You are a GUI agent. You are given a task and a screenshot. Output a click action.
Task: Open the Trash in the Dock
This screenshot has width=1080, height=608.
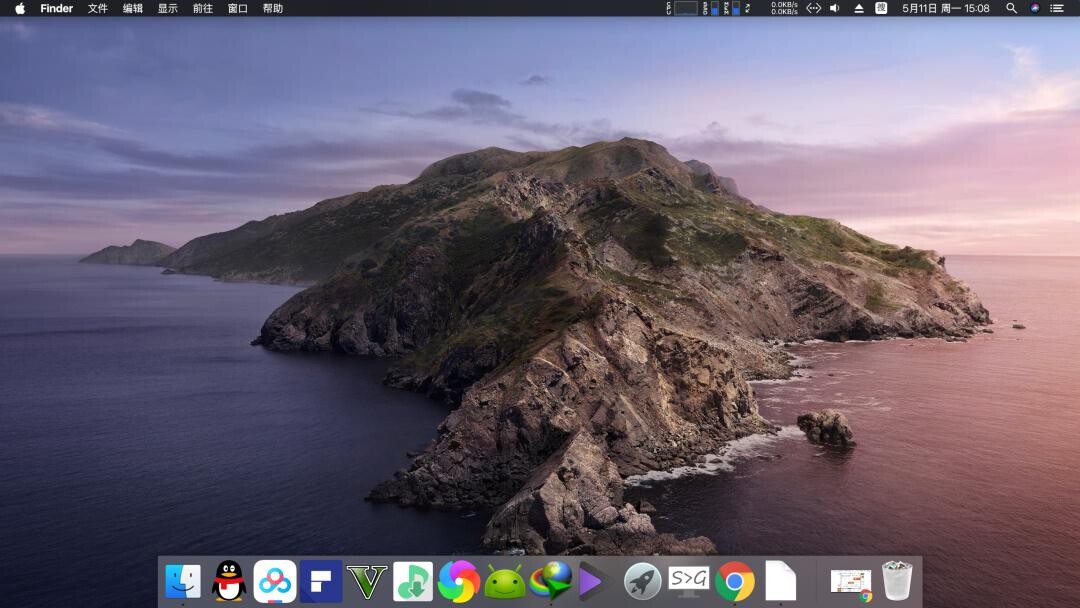(x=897, y=581)
